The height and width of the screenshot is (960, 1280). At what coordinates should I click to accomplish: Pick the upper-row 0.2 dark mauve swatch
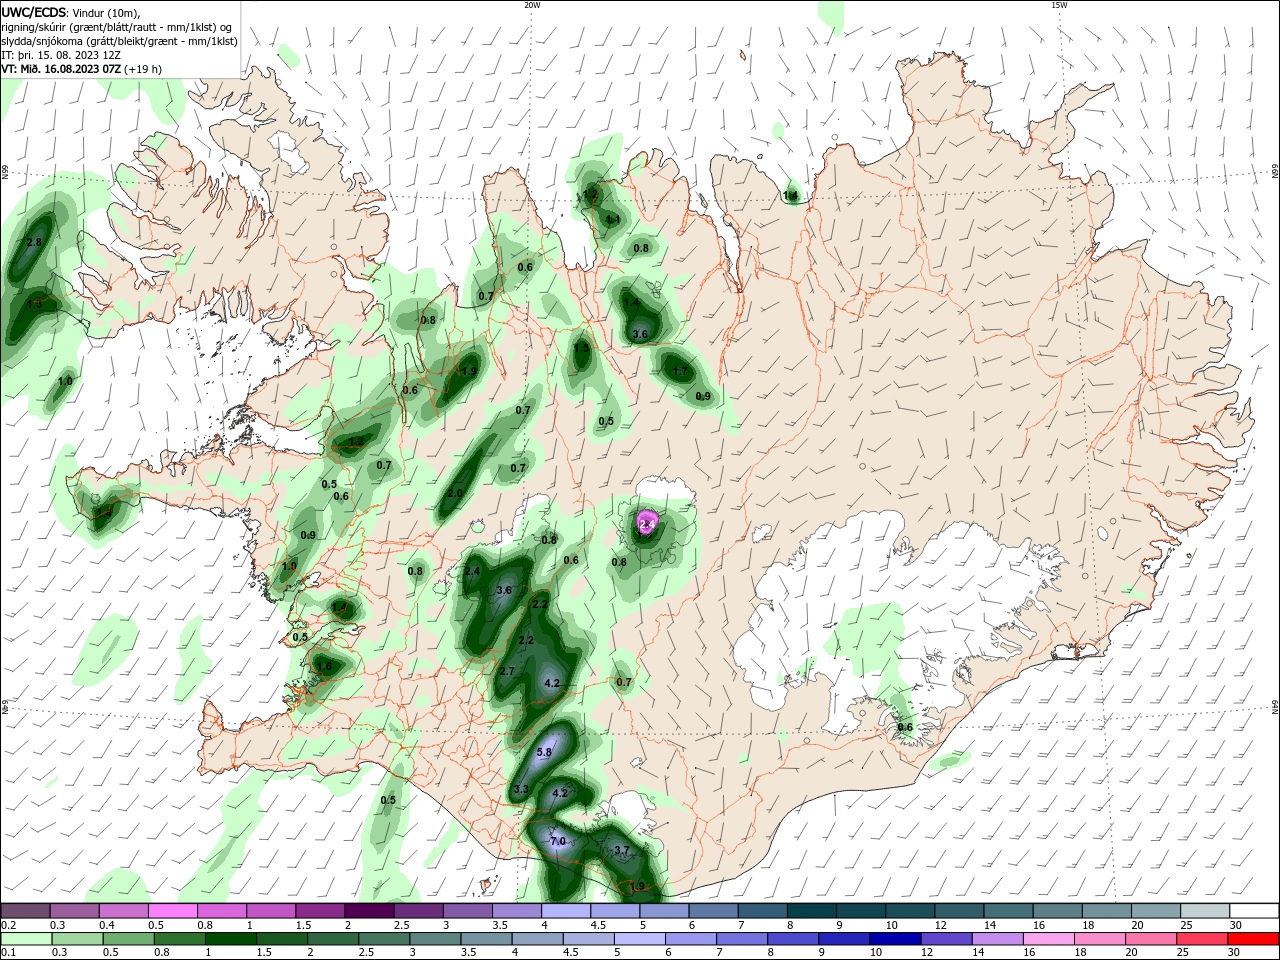pyautogui.click(x=25, y=911)
